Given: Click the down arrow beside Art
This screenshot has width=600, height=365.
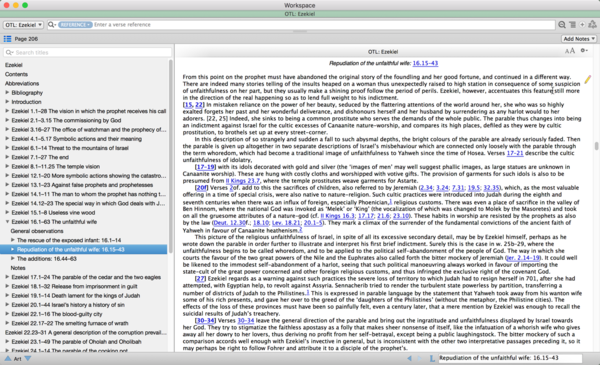Looking at the screenshot, I should 28,358.
